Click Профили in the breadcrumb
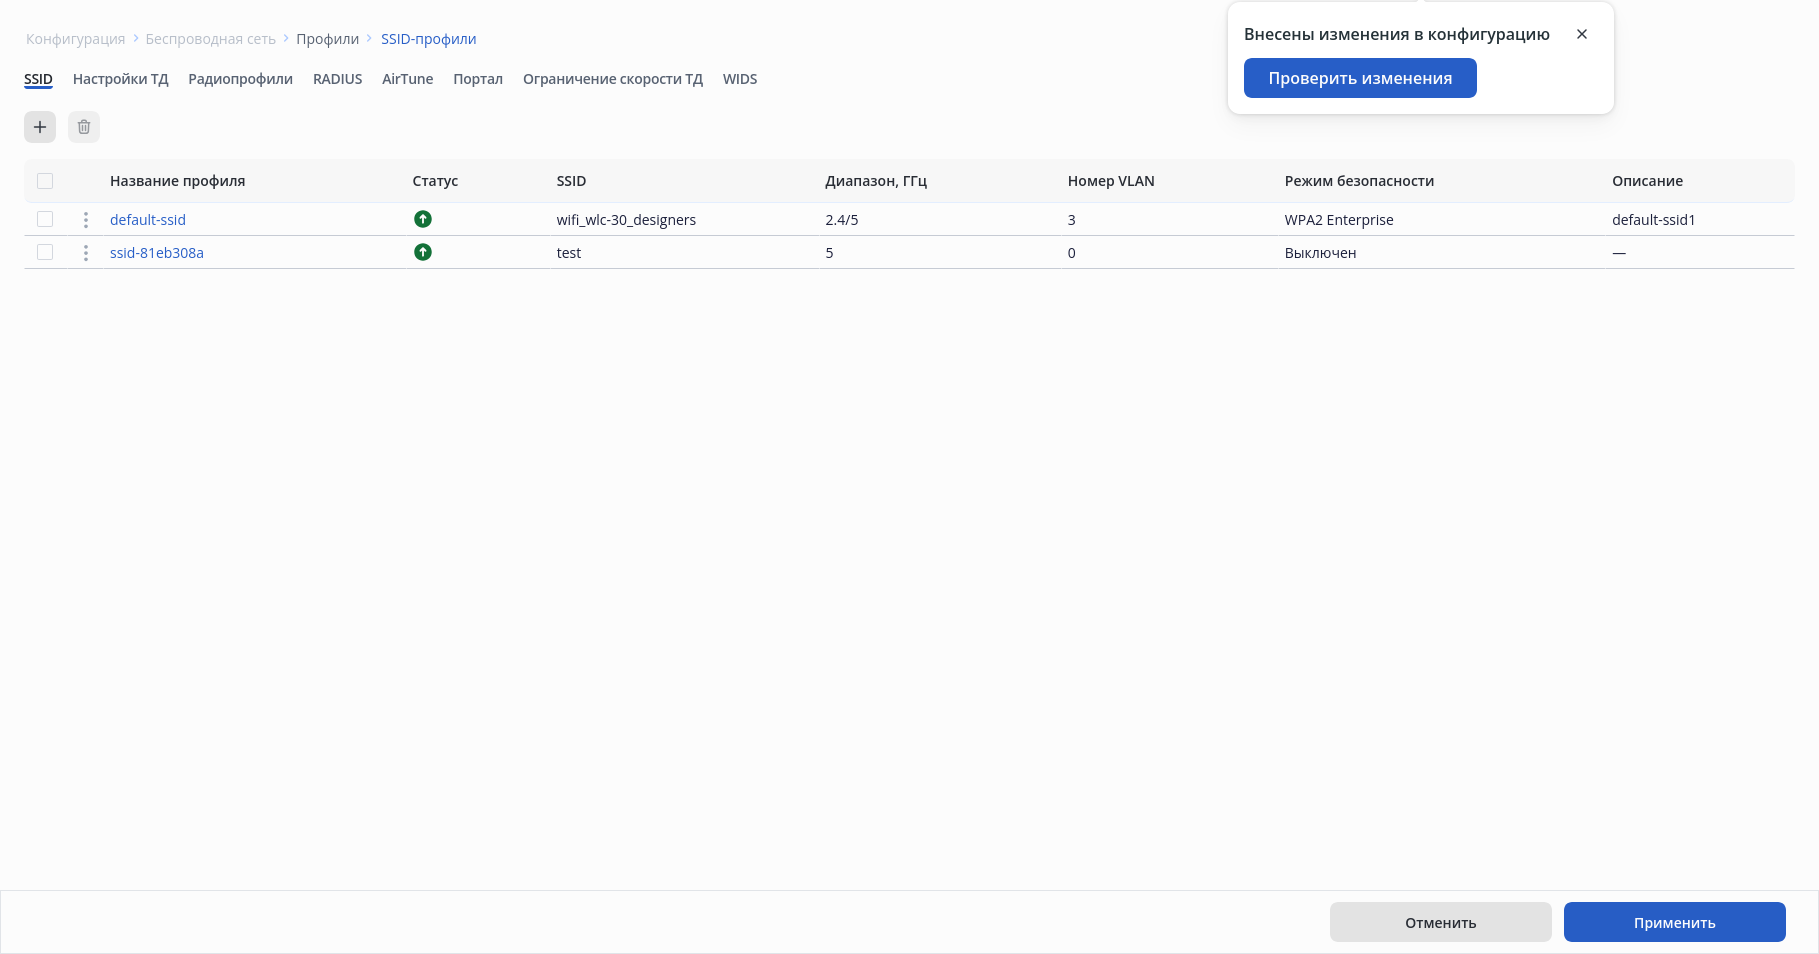 327,39
